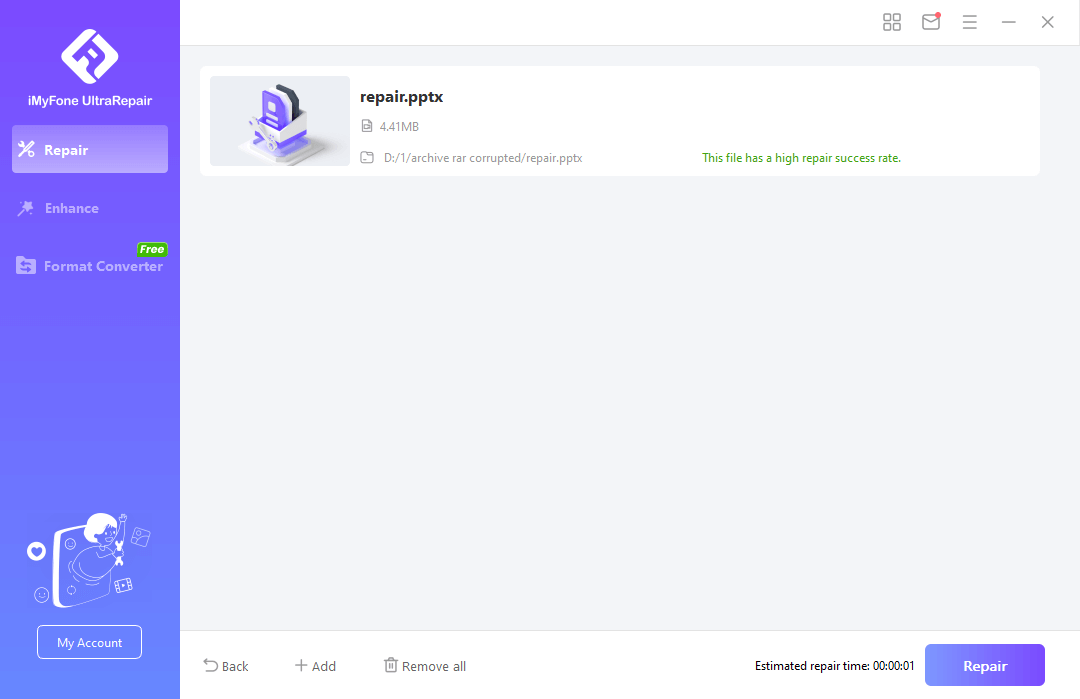Open the hamburger menu icon
Viewport: 1080px width, 699px height.
(x=969, y=22)
